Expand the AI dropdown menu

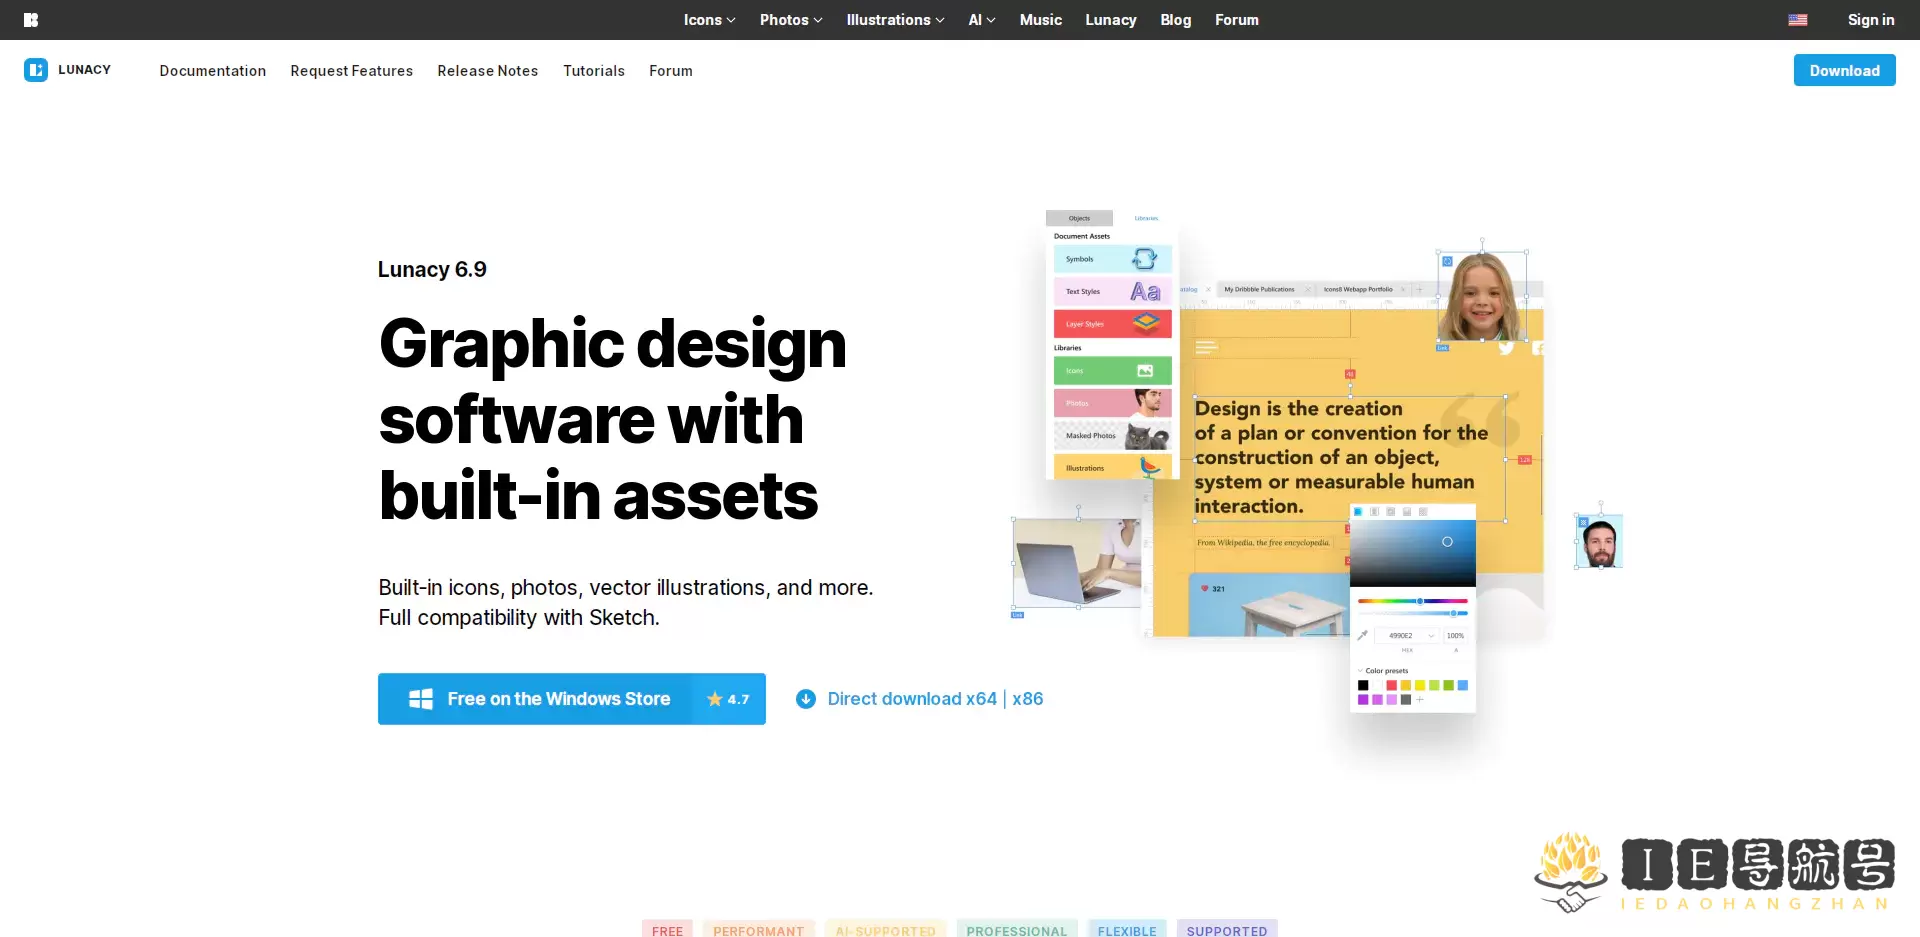tap(982, 20)
